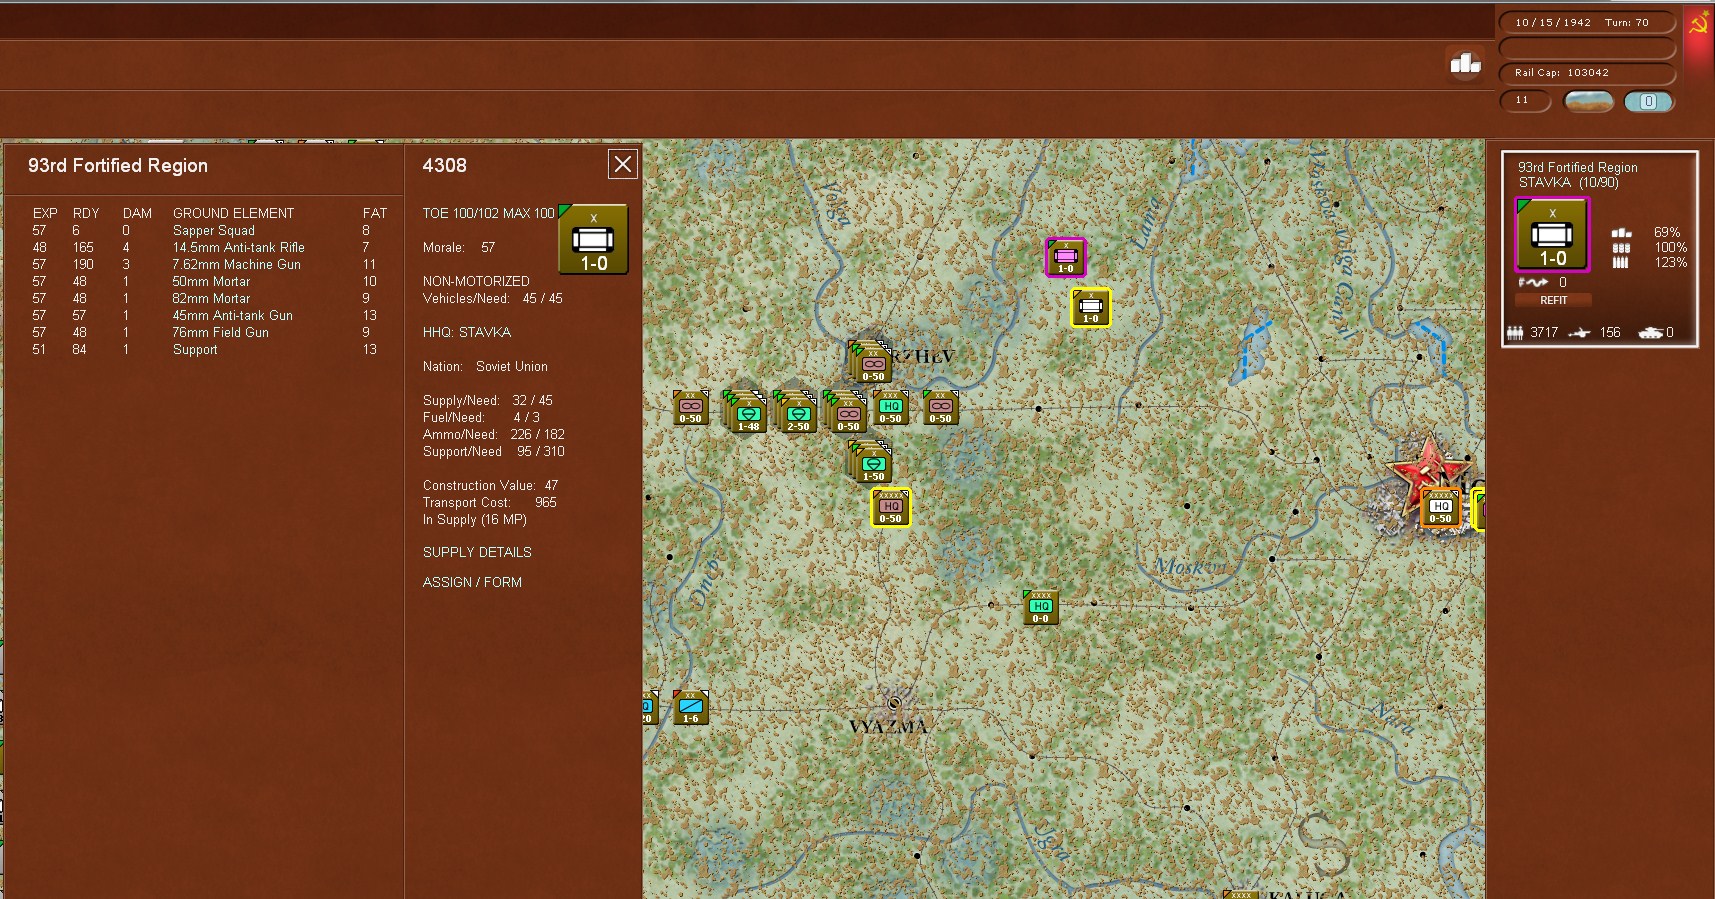The height and width of the screenshot is (899, 1715).
Task: Select the yellow-bordered 1-0 fortified unit on map
Action: (1090, 307)
